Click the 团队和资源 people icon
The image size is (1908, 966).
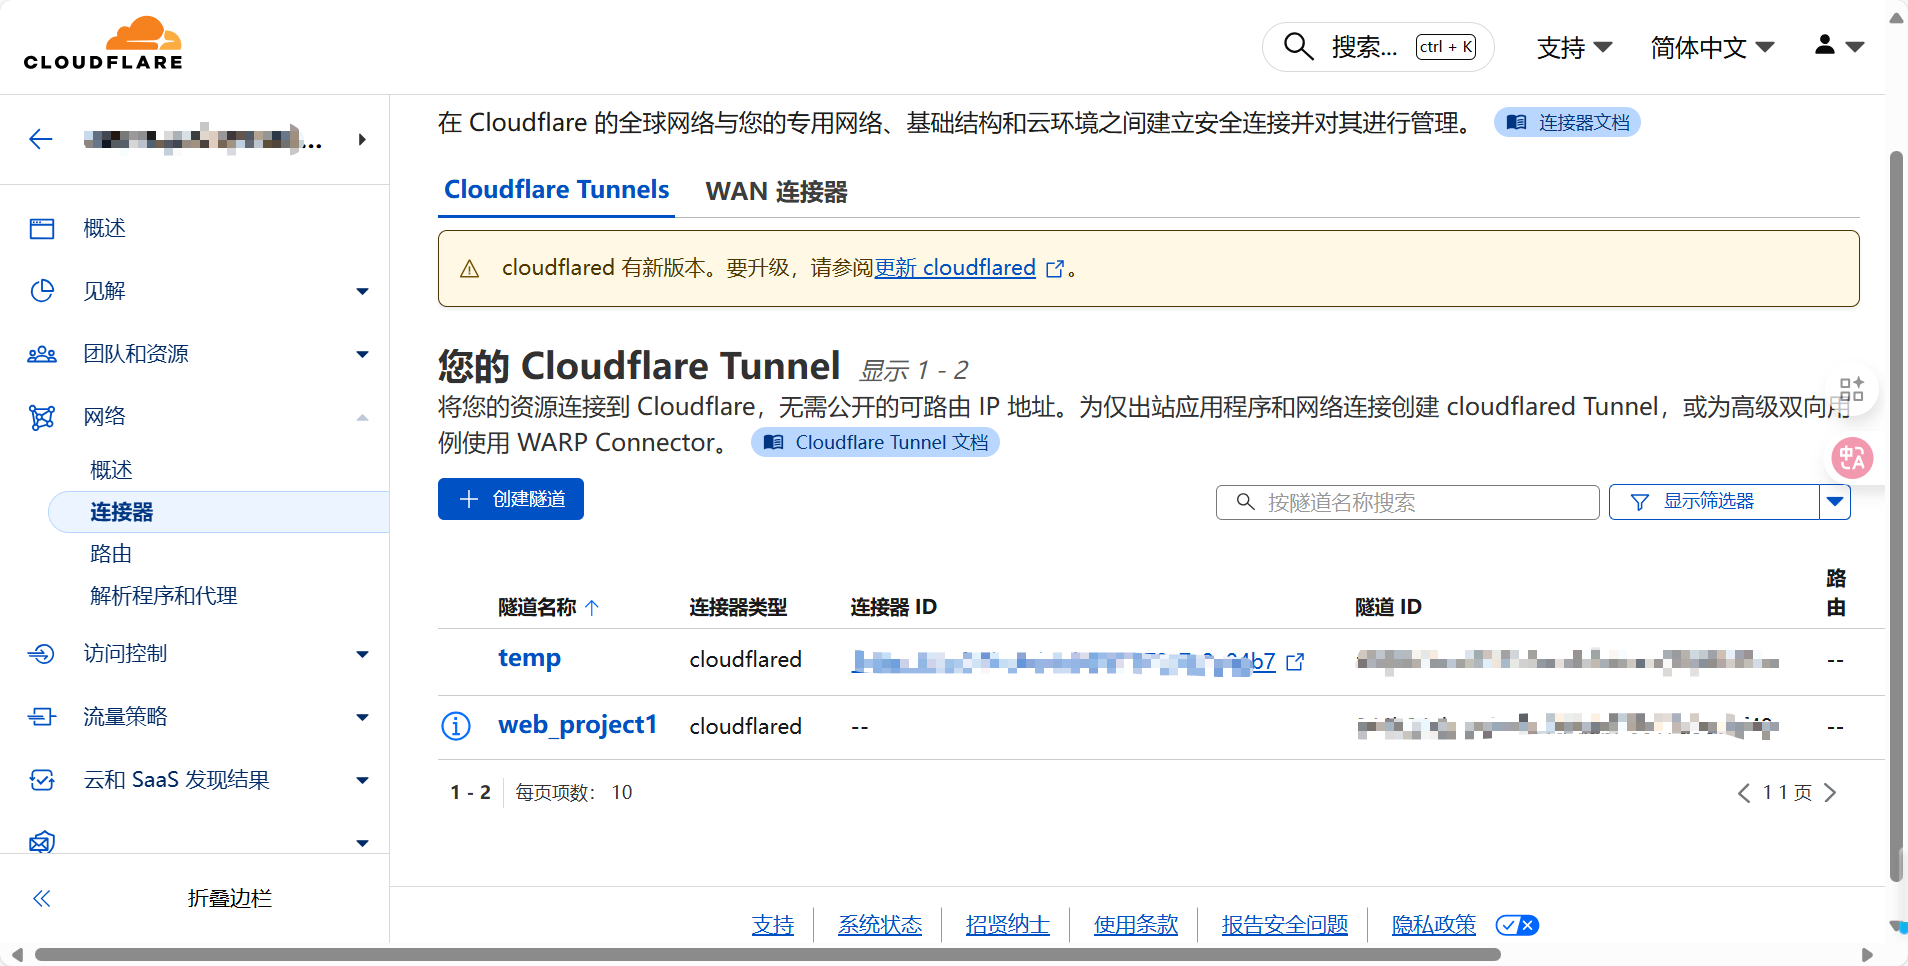[x=42, y=354]
